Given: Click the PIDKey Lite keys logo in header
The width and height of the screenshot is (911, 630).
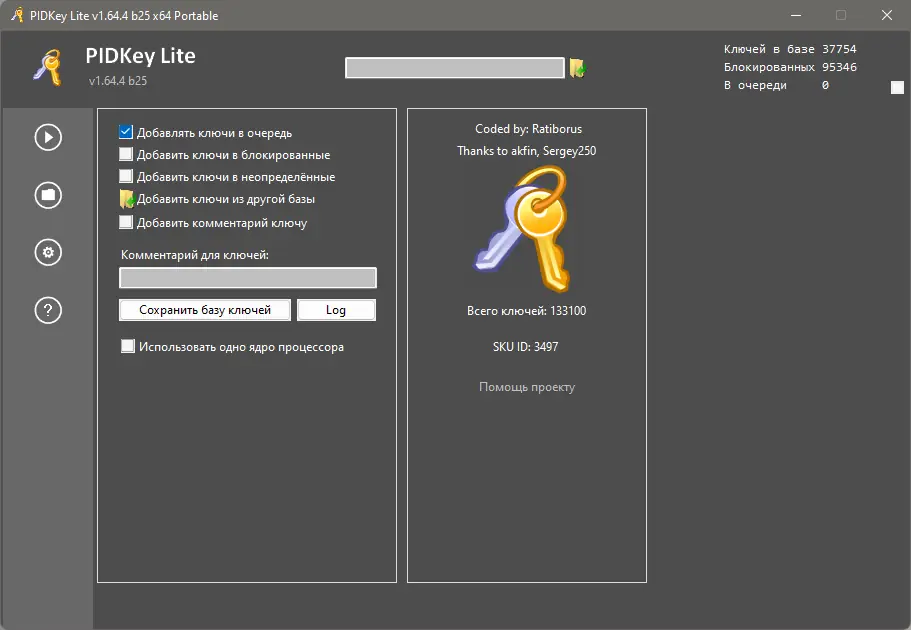Looking at the screenshot, I should pyautogui.click(x=48, y=67).
